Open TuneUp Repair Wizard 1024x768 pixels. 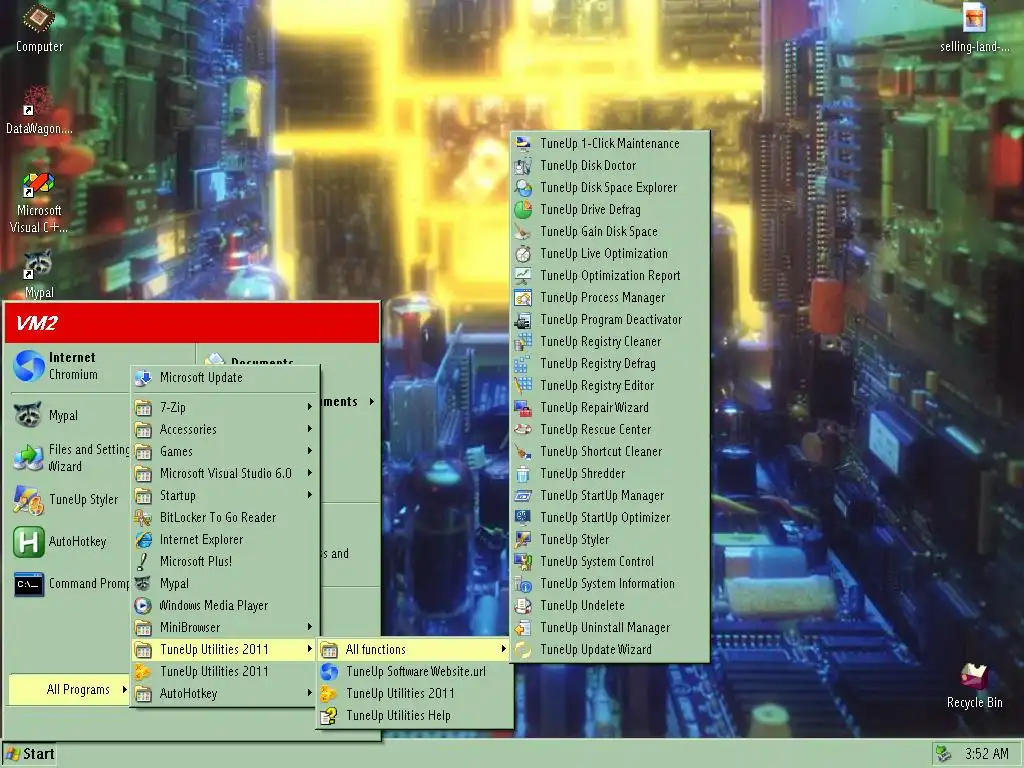[x=609, y=408]
